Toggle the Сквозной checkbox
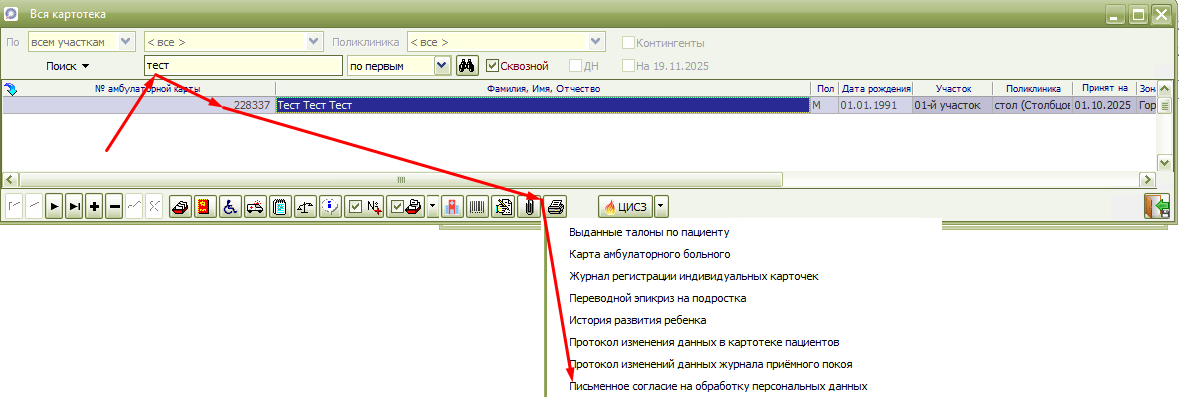The height and width of the screenshot is (406, 1179). tap(492, 66)
